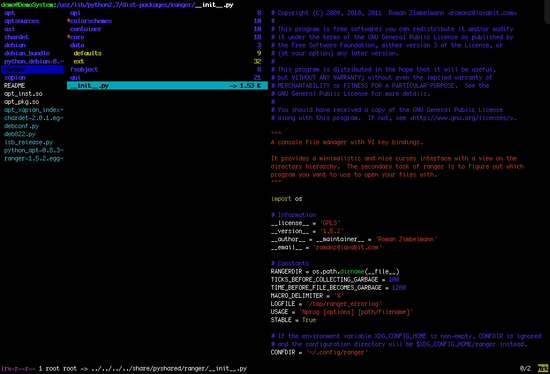Click the TIME_BEFORE_FILE_BECOMES_GARBAGE line
The image size is (550, 374).
pos(338,288)
